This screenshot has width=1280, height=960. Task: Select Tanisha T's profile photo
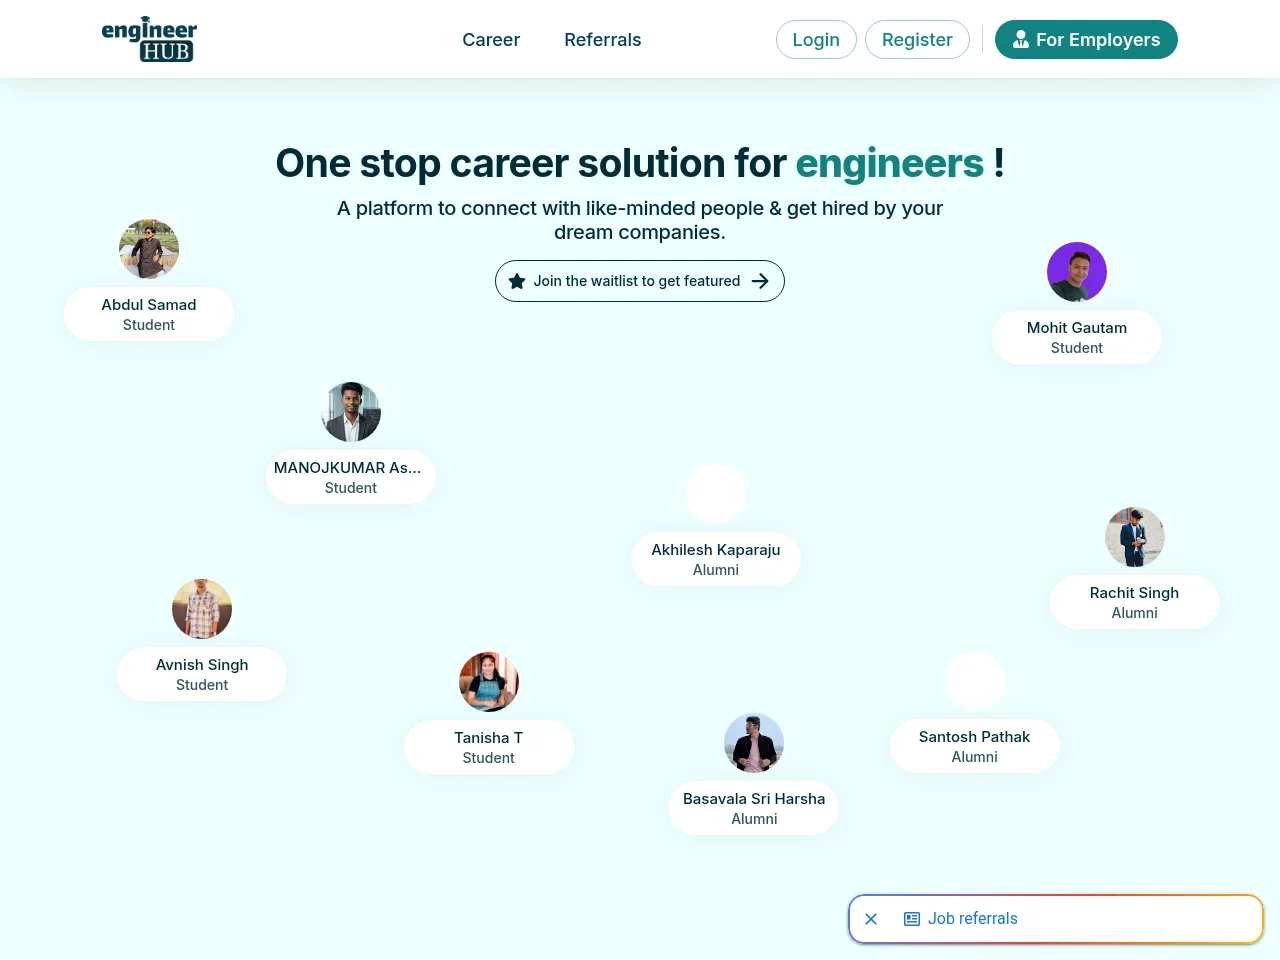click(489, 682)
